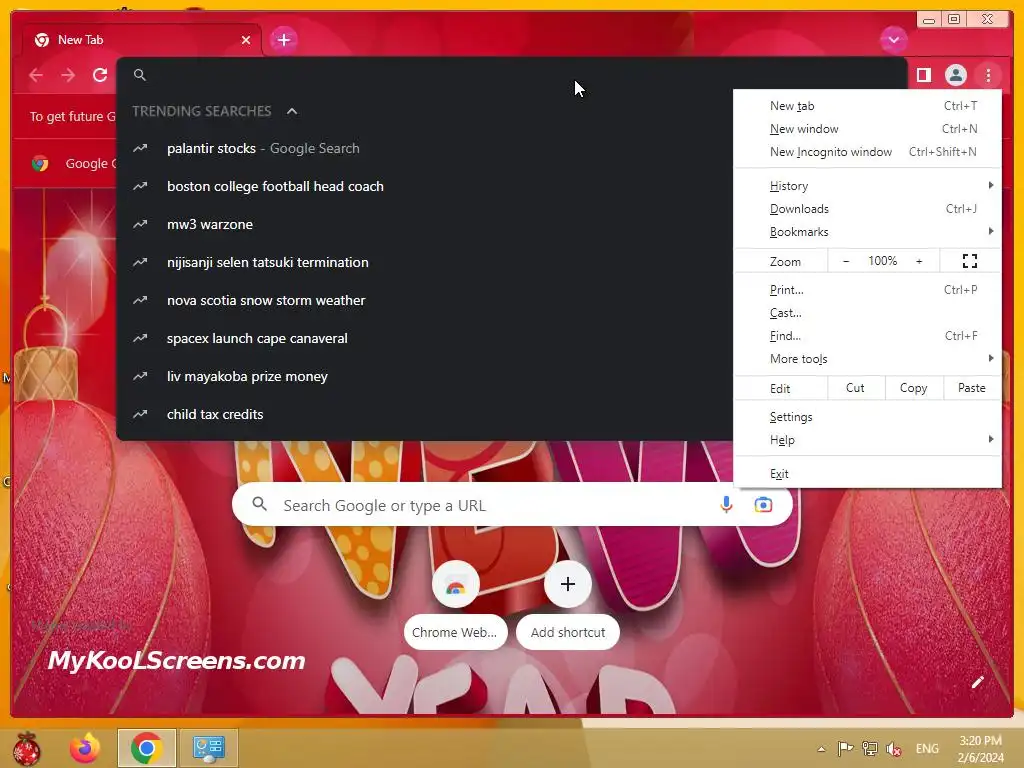Reload the current page
The width and height of the screenshot is (1024, 768).
[100, 75]
